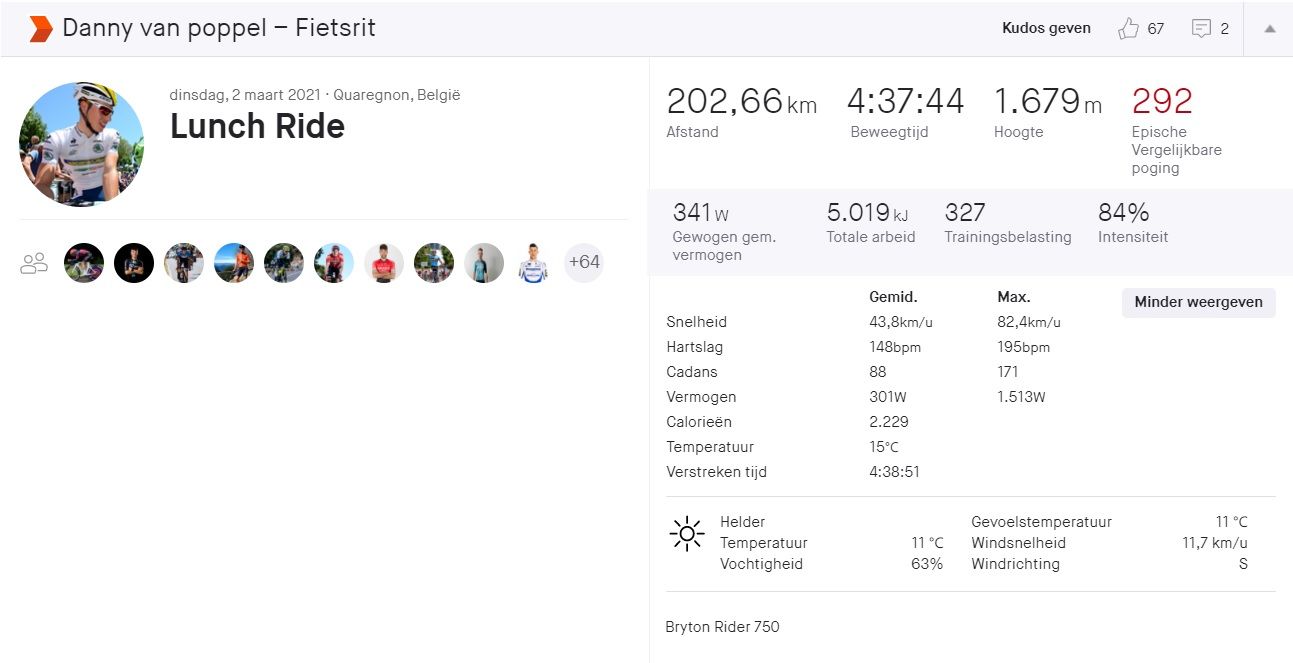This screenshot has width=1293, height=663.
Task: Click the Lunch Ride activity title
Action: pos(257,126)
